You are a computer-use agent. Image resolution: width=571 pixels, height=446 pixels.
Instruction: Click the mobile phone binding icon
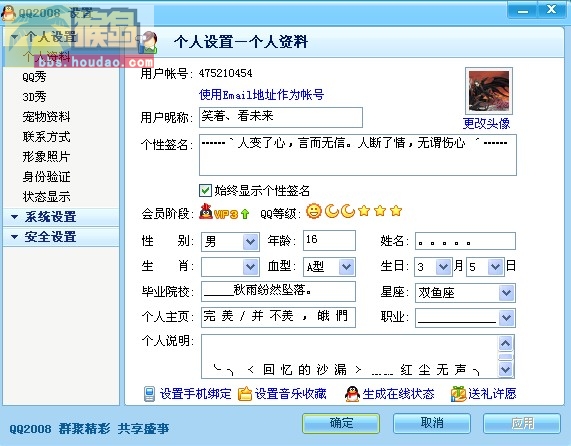[149, 394]
